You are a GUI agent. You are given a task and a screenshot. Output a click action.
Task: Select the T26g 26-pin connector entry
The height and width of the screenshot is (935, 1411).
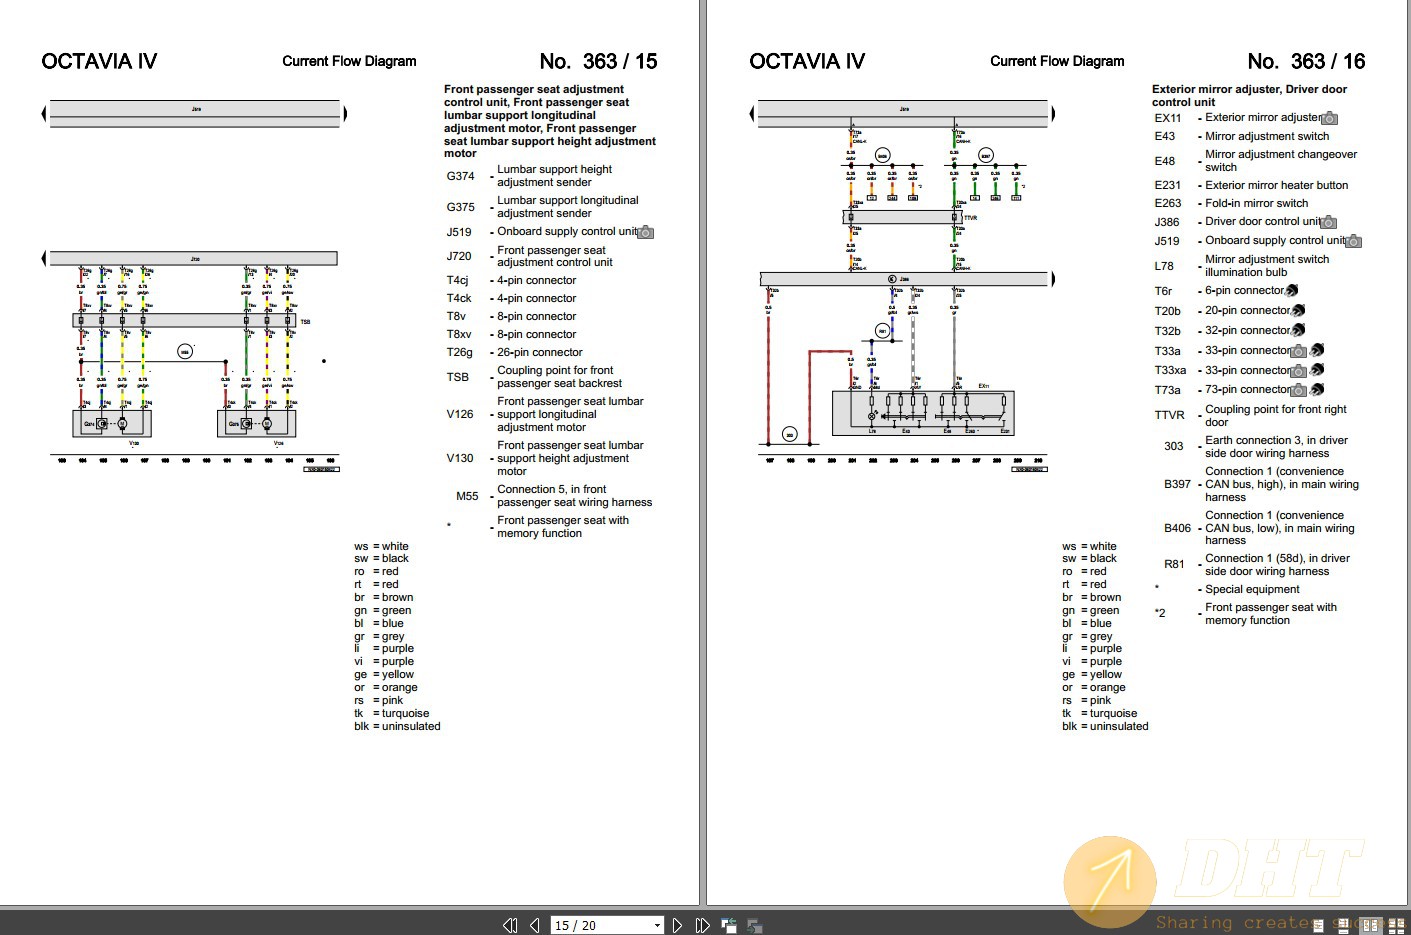(x=514, y=353)
